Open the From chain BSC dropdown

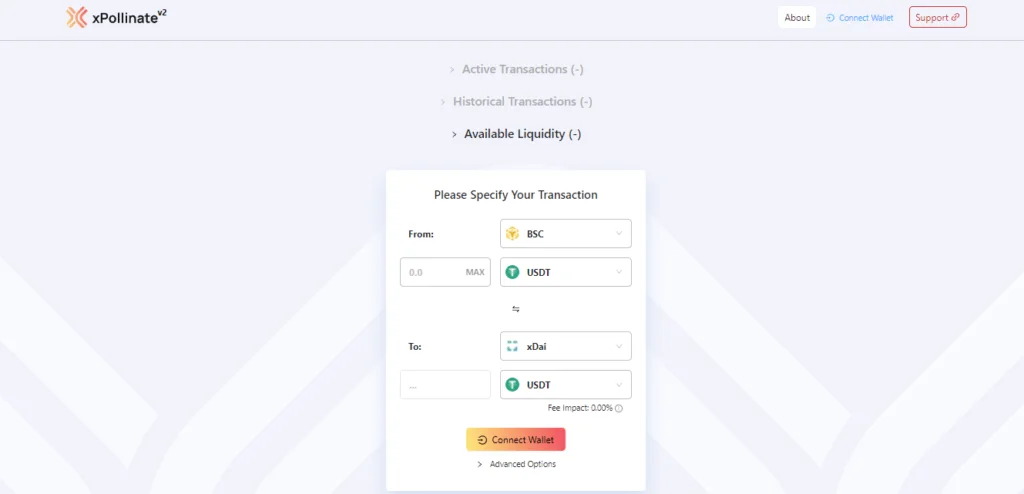(566, 234)
